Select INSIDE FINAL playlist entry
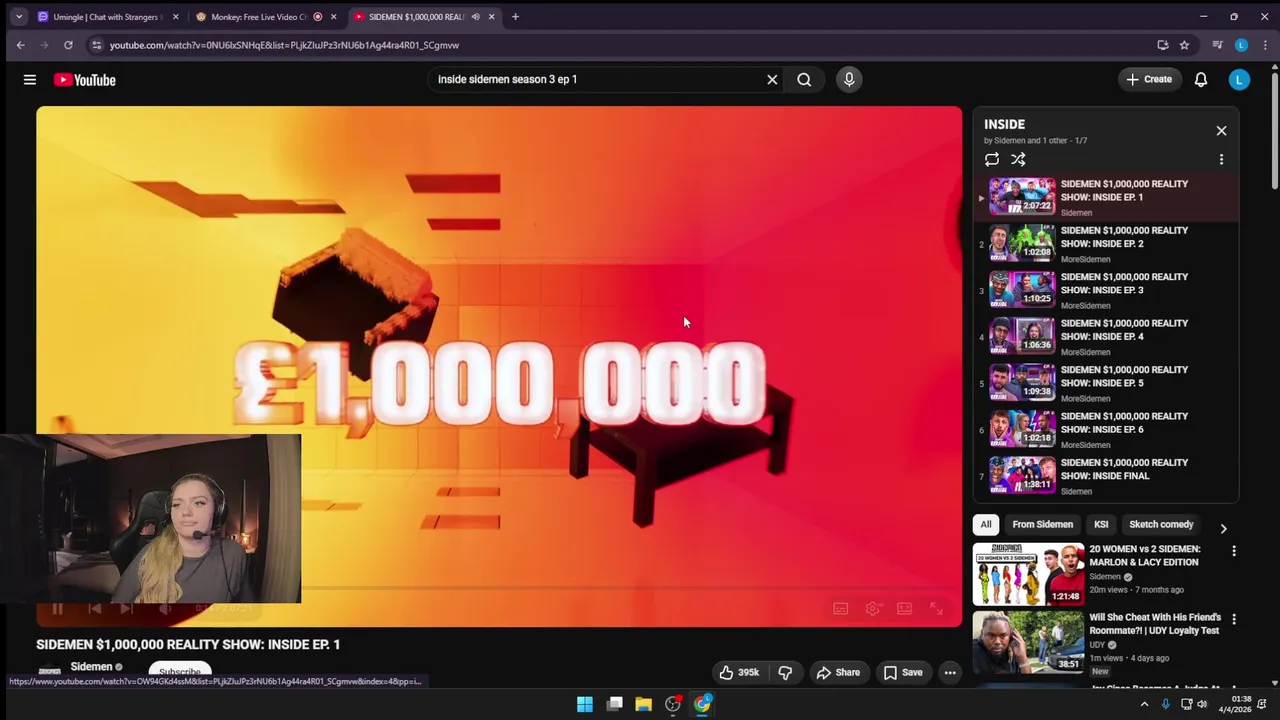 (1106, 476)
